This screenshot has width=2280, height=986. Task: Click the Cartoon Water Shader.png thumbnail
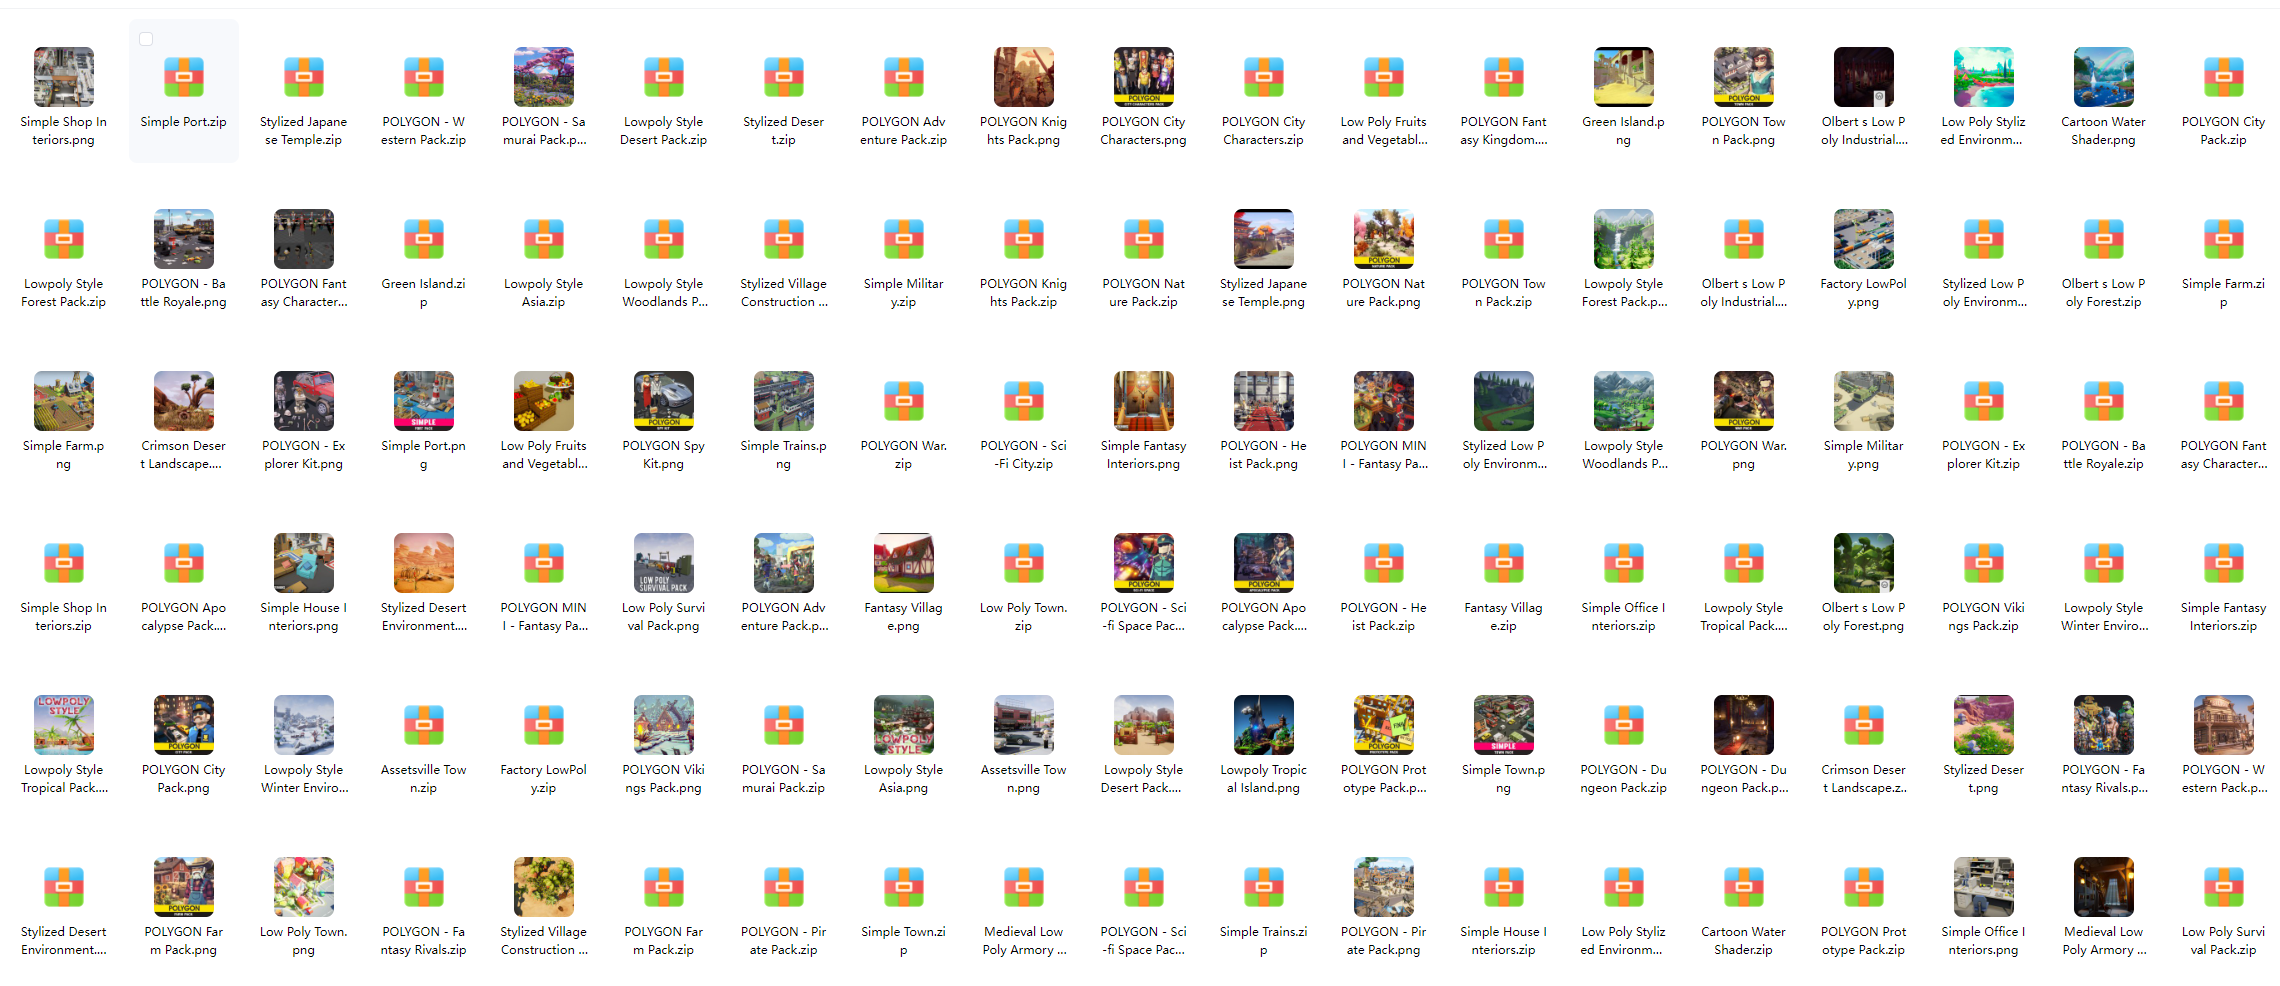pos(2103,77)
